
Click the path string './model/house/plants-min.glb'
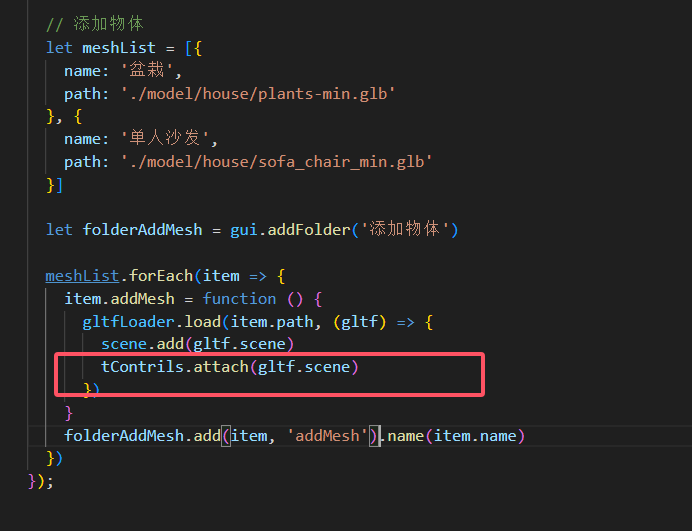[258, 94]
